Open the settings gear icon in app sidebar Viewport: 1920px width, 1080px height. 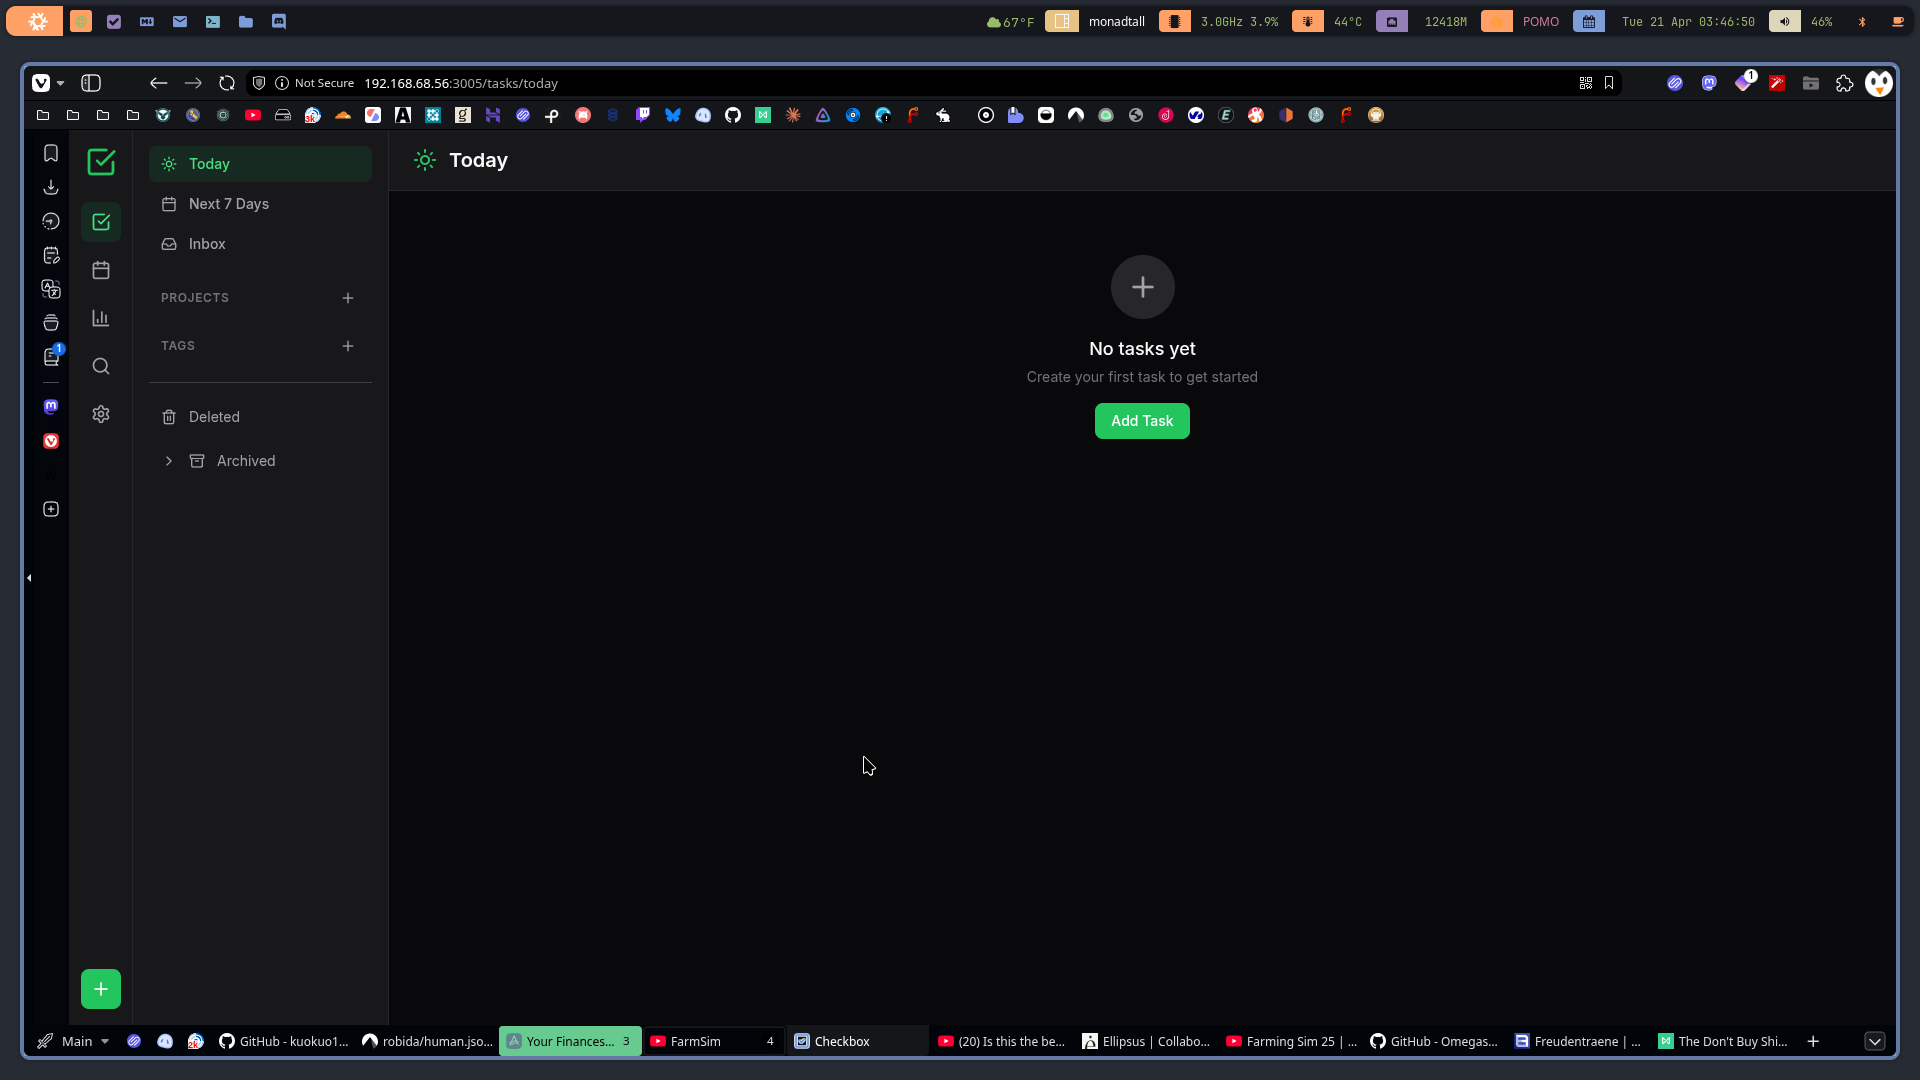[101, 414]
